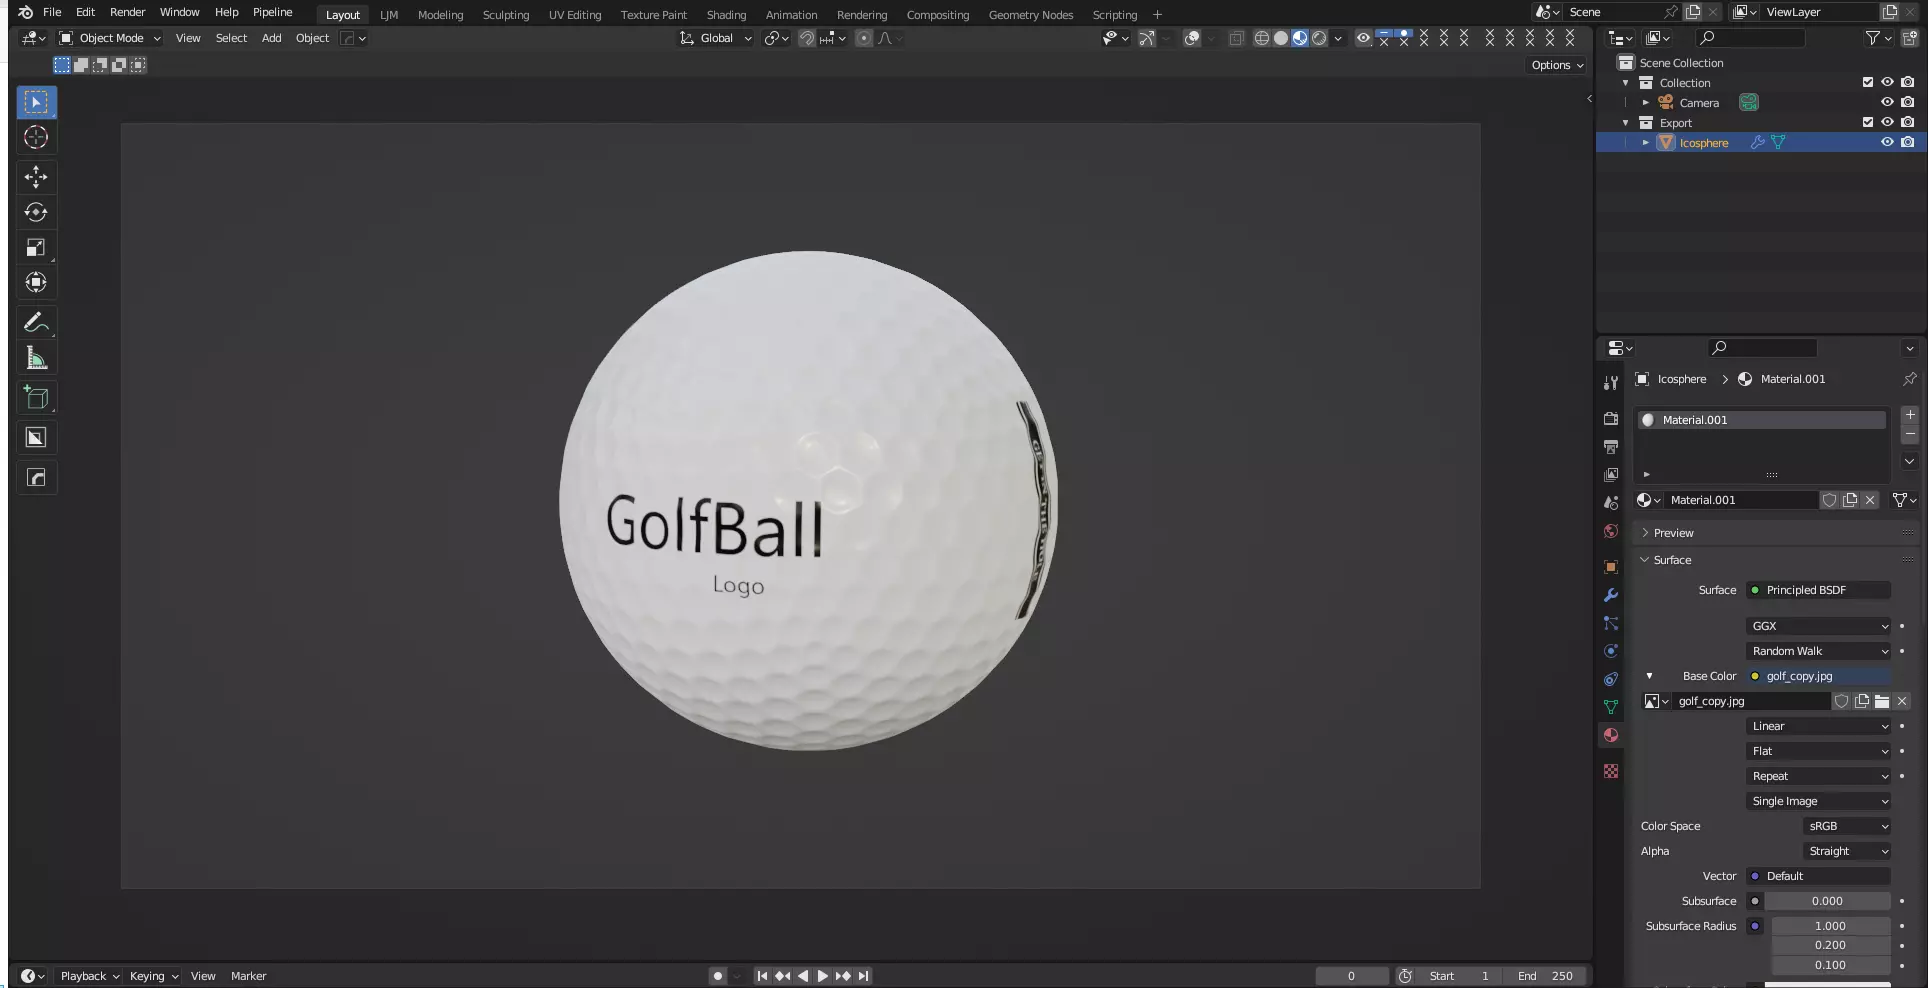This screenshot has height=988, width=1928.
Task: Activate the Cursor tool
Action: [x=36, y=137]
